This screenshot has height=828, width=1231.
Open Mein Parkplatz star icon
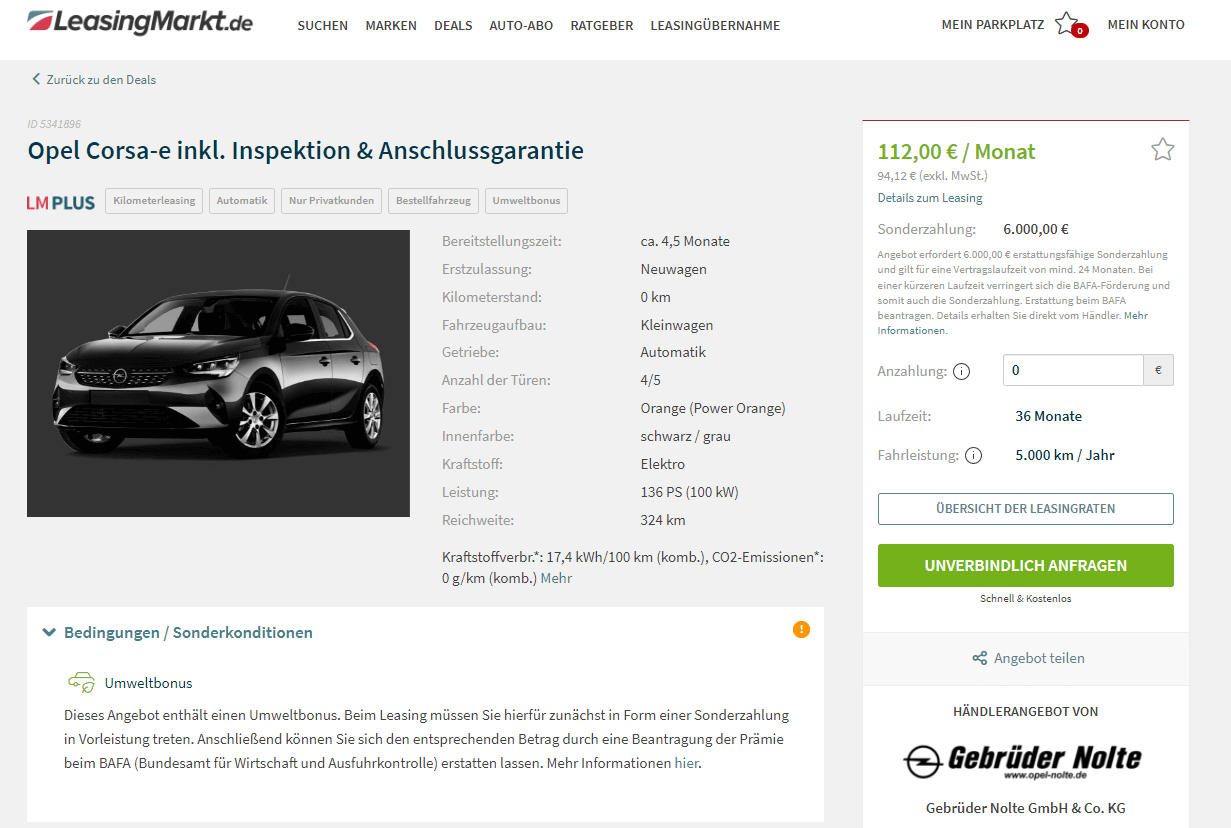tap(1067, 24)
